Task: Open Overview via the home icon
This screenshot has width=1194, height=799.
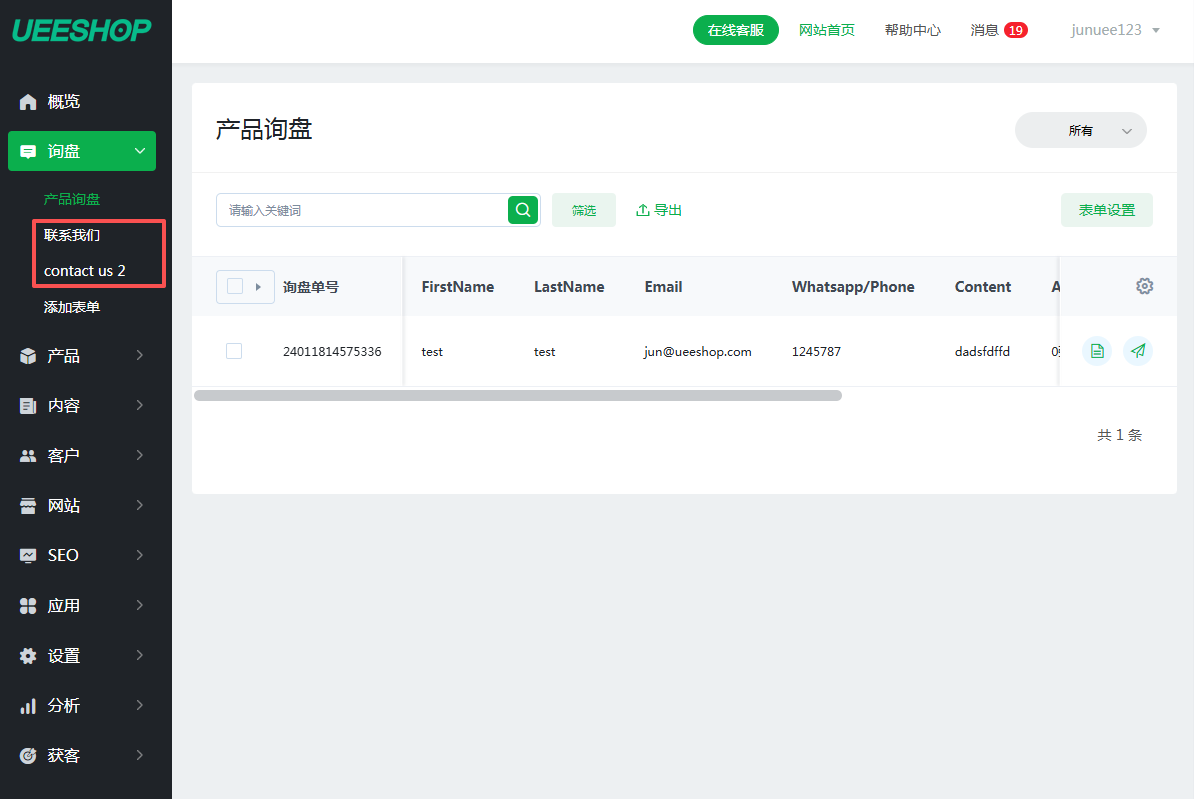Action: pos(28,102)
